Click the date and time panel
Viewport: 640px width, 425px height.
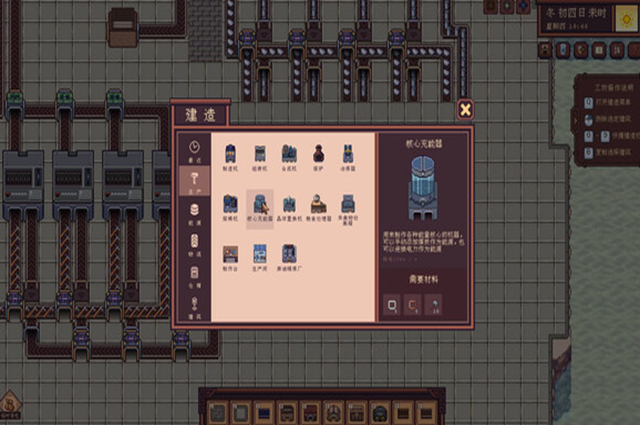click(x=576, y=18)
